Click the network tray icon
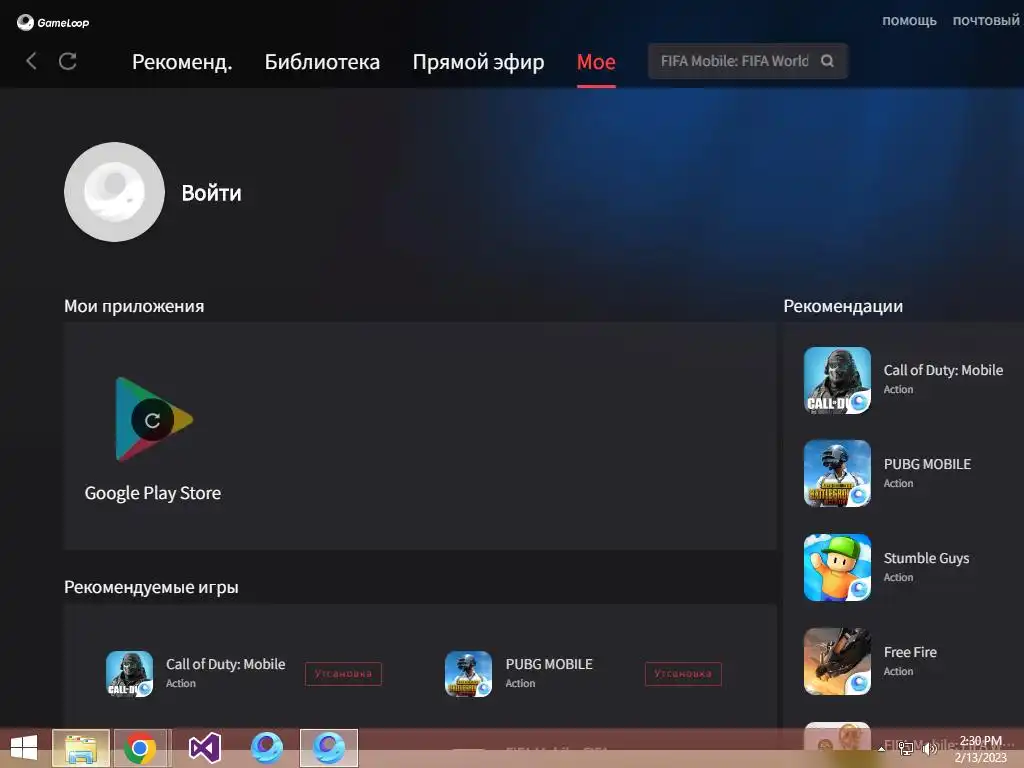The height and width of the screenshot is (768, 1024). coord(905,749)
